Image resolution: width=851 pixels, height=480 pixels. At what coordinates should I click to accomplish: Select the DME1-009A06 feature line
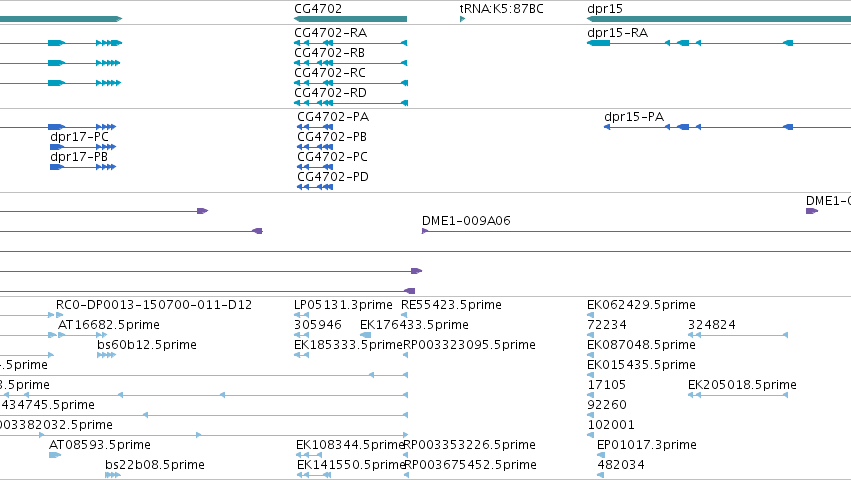[x=636, y=231]
